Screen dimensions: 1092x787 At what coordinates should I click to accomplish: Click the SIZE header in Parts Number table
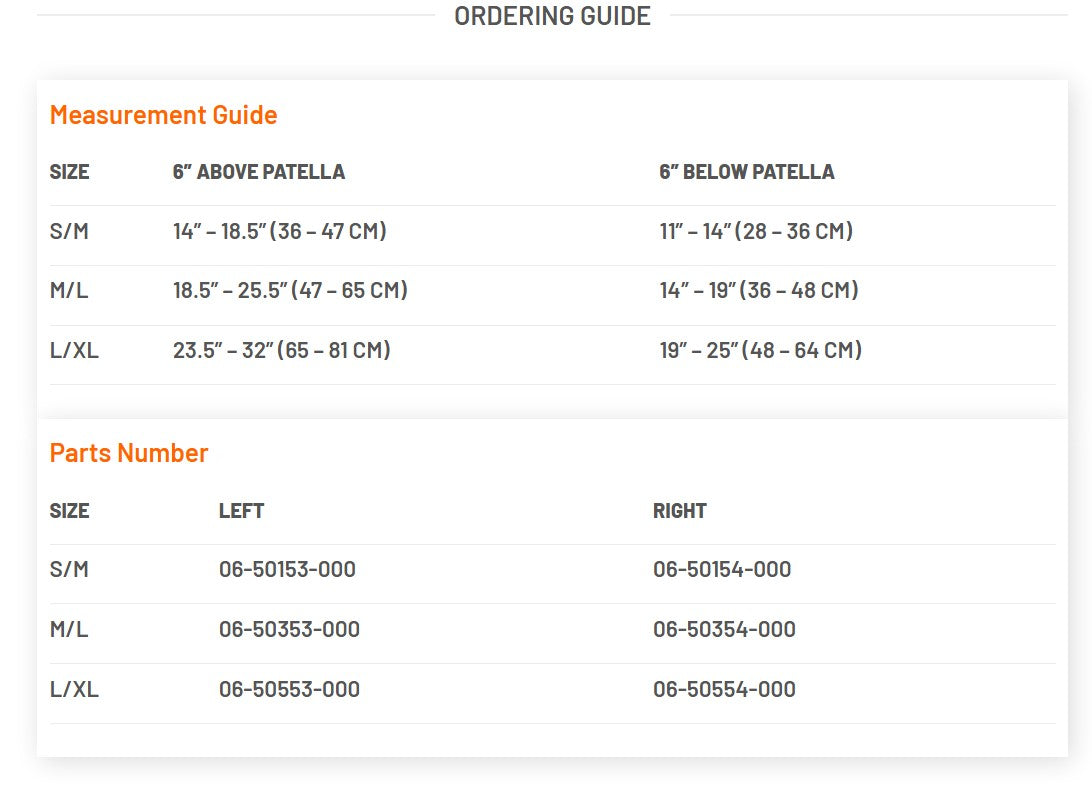click(x=69, y=511)
